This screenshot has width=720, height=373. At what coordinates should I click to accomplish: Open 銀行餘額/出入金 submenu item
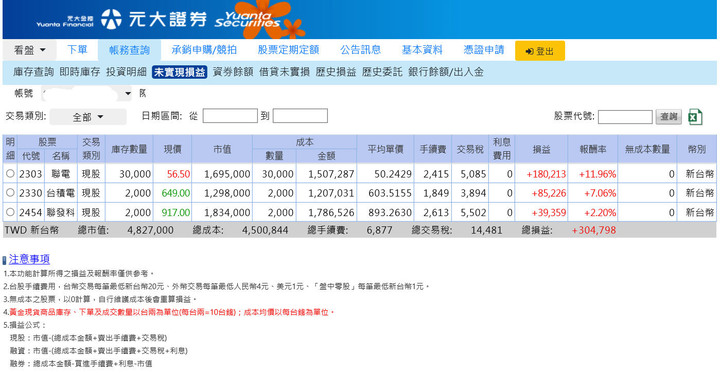coord(446,72)
